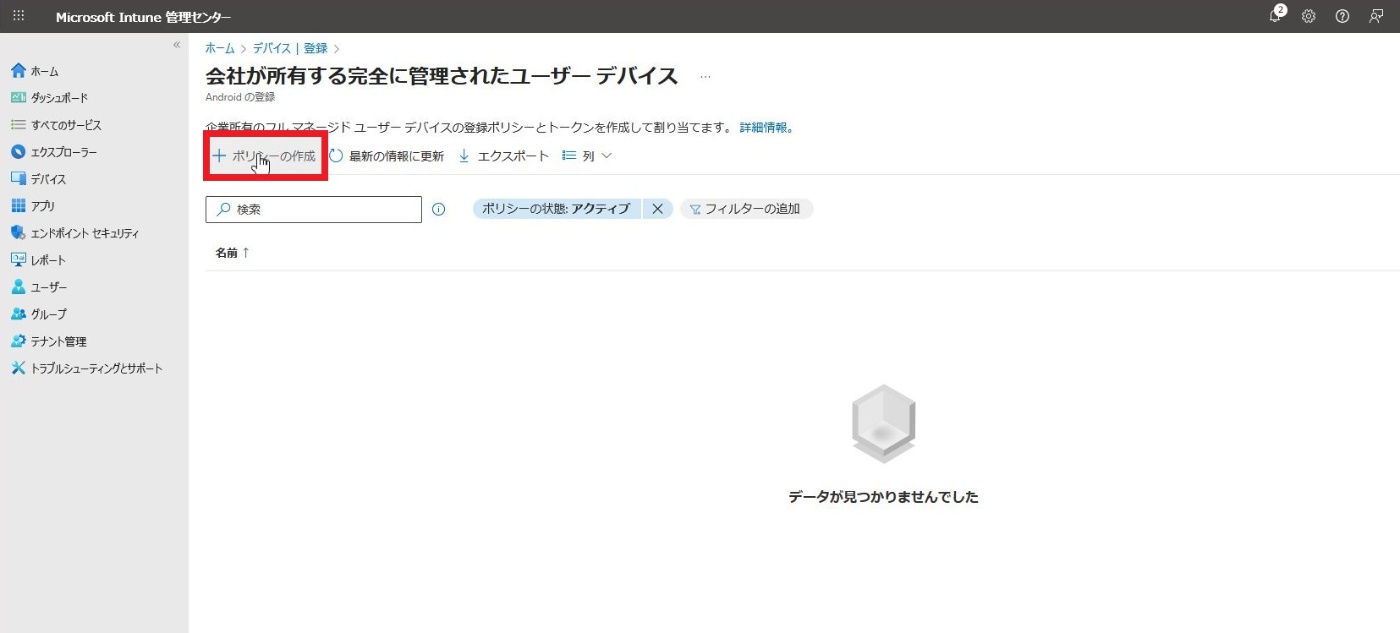Open the settings gear icon
Viewport: 1400px width, 633px height.
[1309, 16]
